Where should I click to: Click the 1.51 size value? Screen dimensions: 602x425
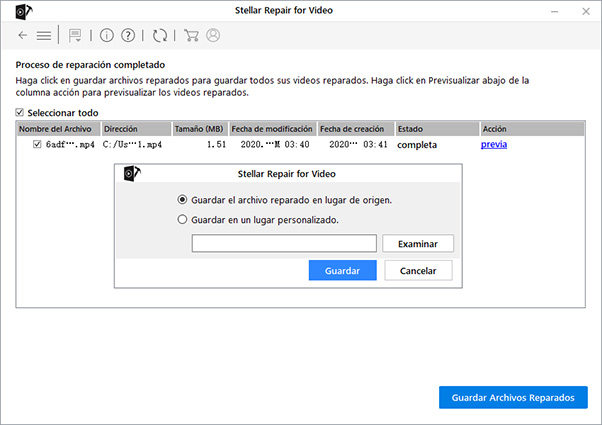[x=217, y=145]
